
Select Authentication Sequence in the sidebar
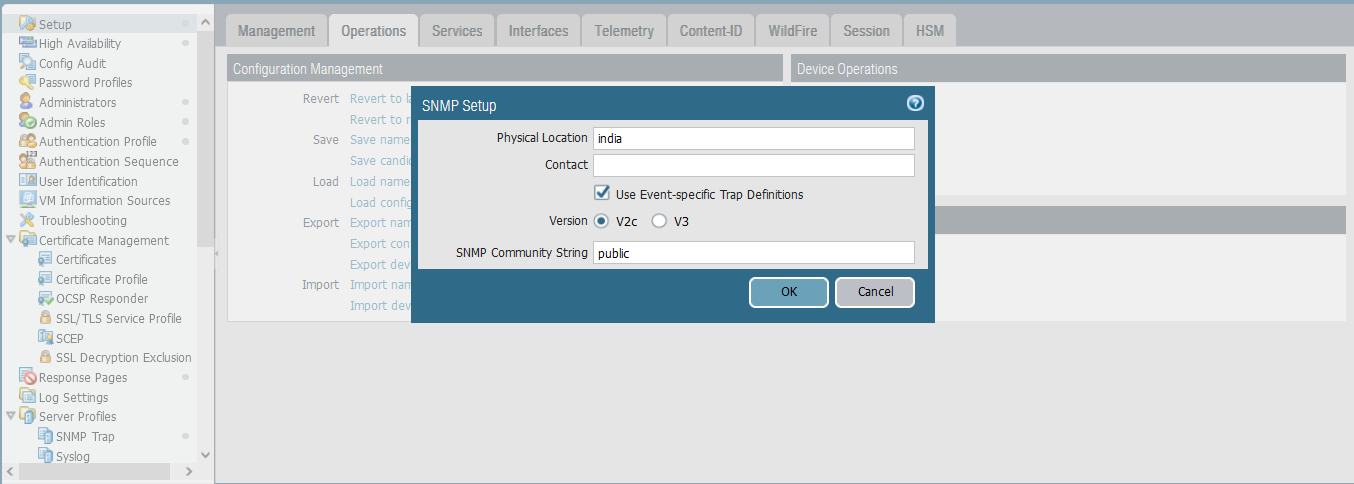[109, 161]
